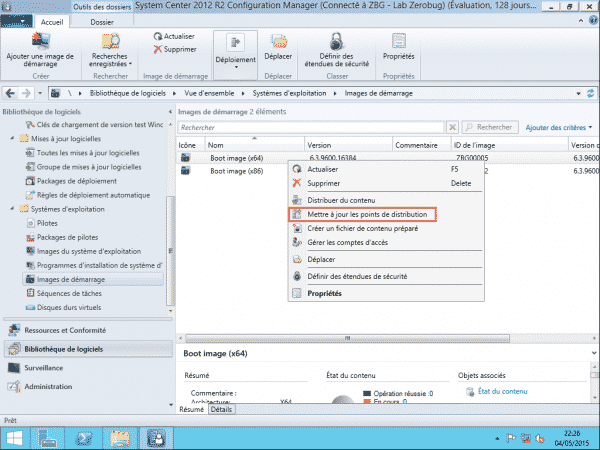Screen dimensions: 600x450
Task: Open Ressources et Conformité workspace
Action: [x=88, y=330]
